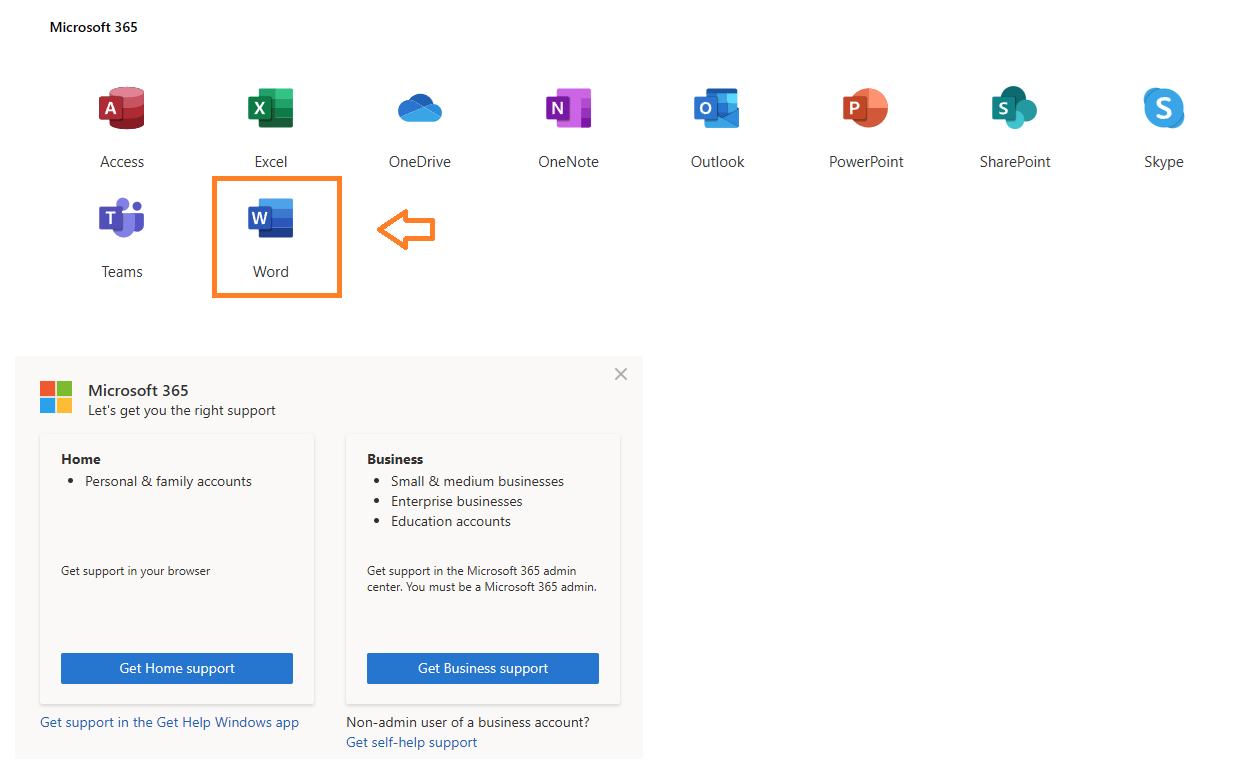Click Non-admin user of a business account text
1253x766 pixels.
click(x=468, y=722)
